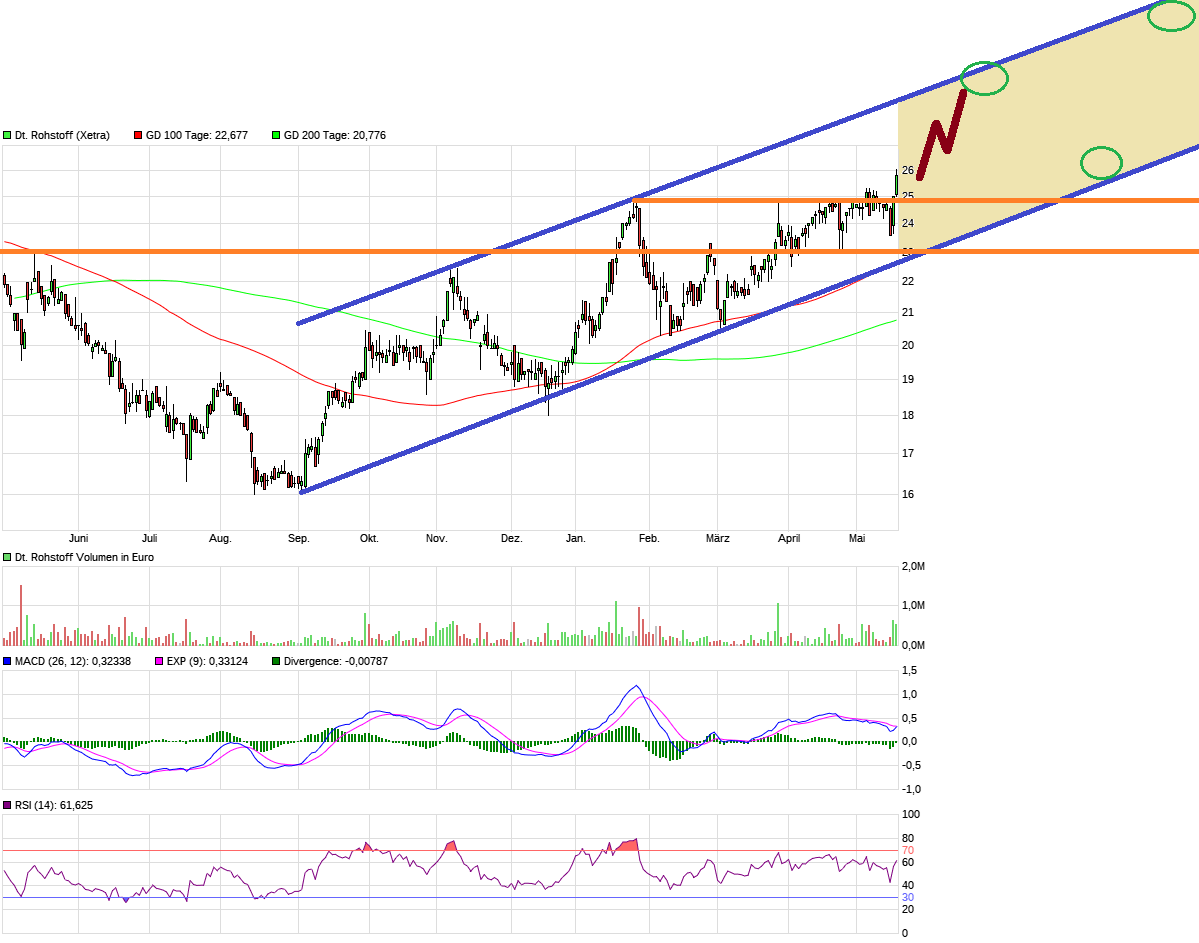Click the 16 price axis label
This screenshot has width=1199, height=943.
(908, 494)
